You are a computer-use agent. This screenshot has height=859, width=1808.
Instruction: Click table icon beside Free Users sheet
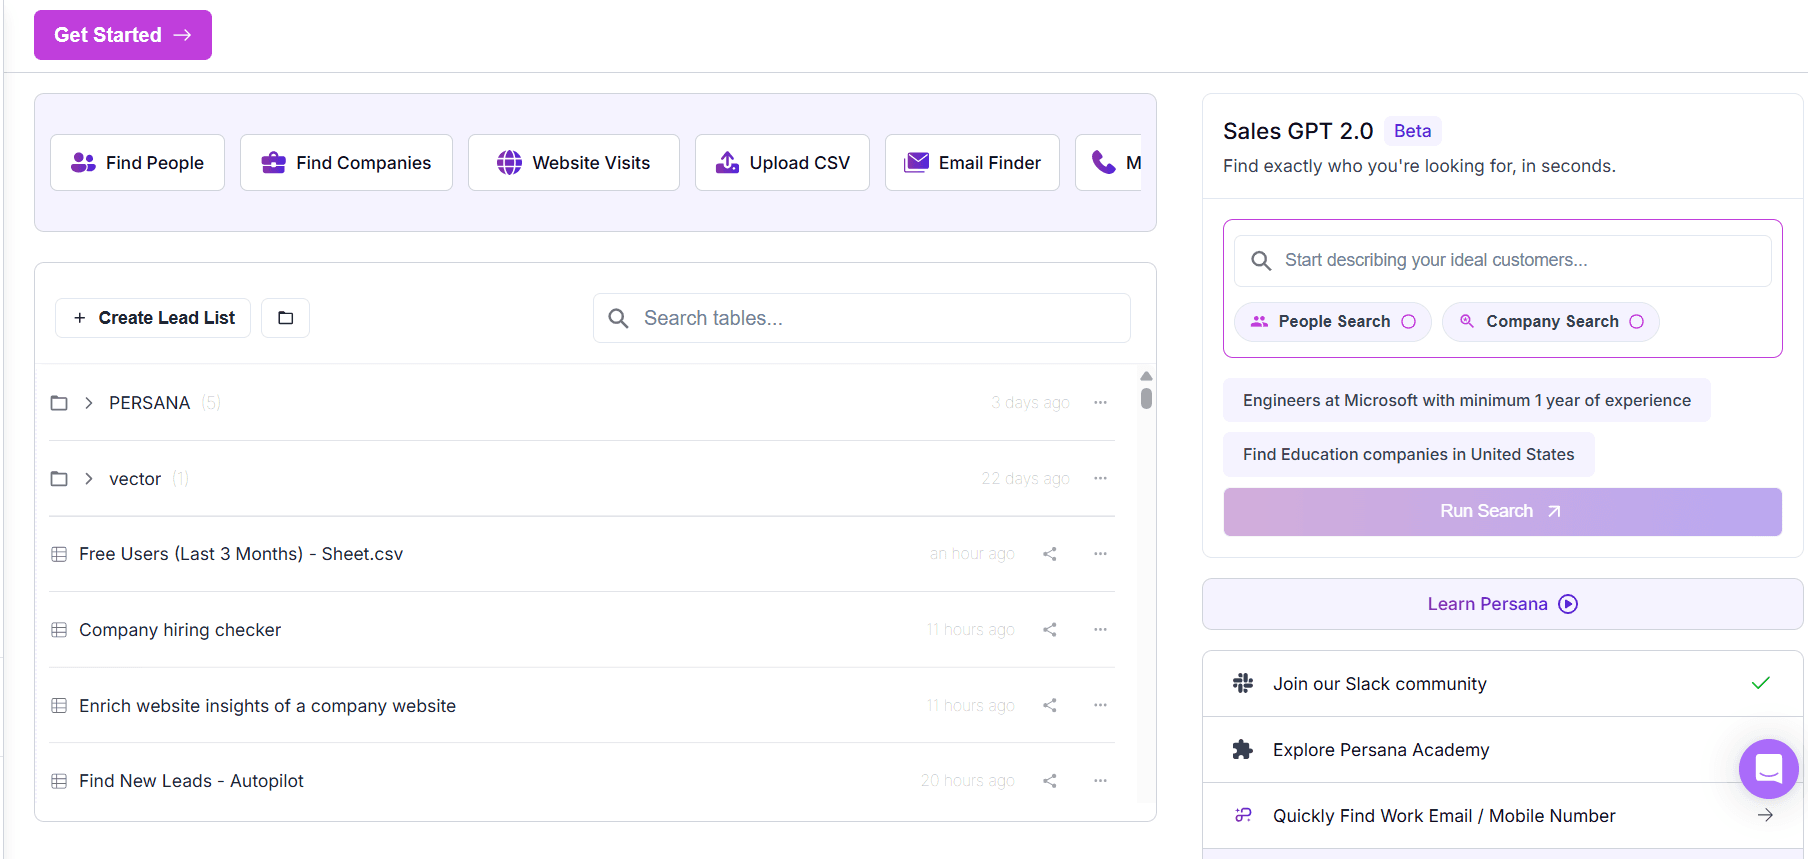click(x=59, y=554)
